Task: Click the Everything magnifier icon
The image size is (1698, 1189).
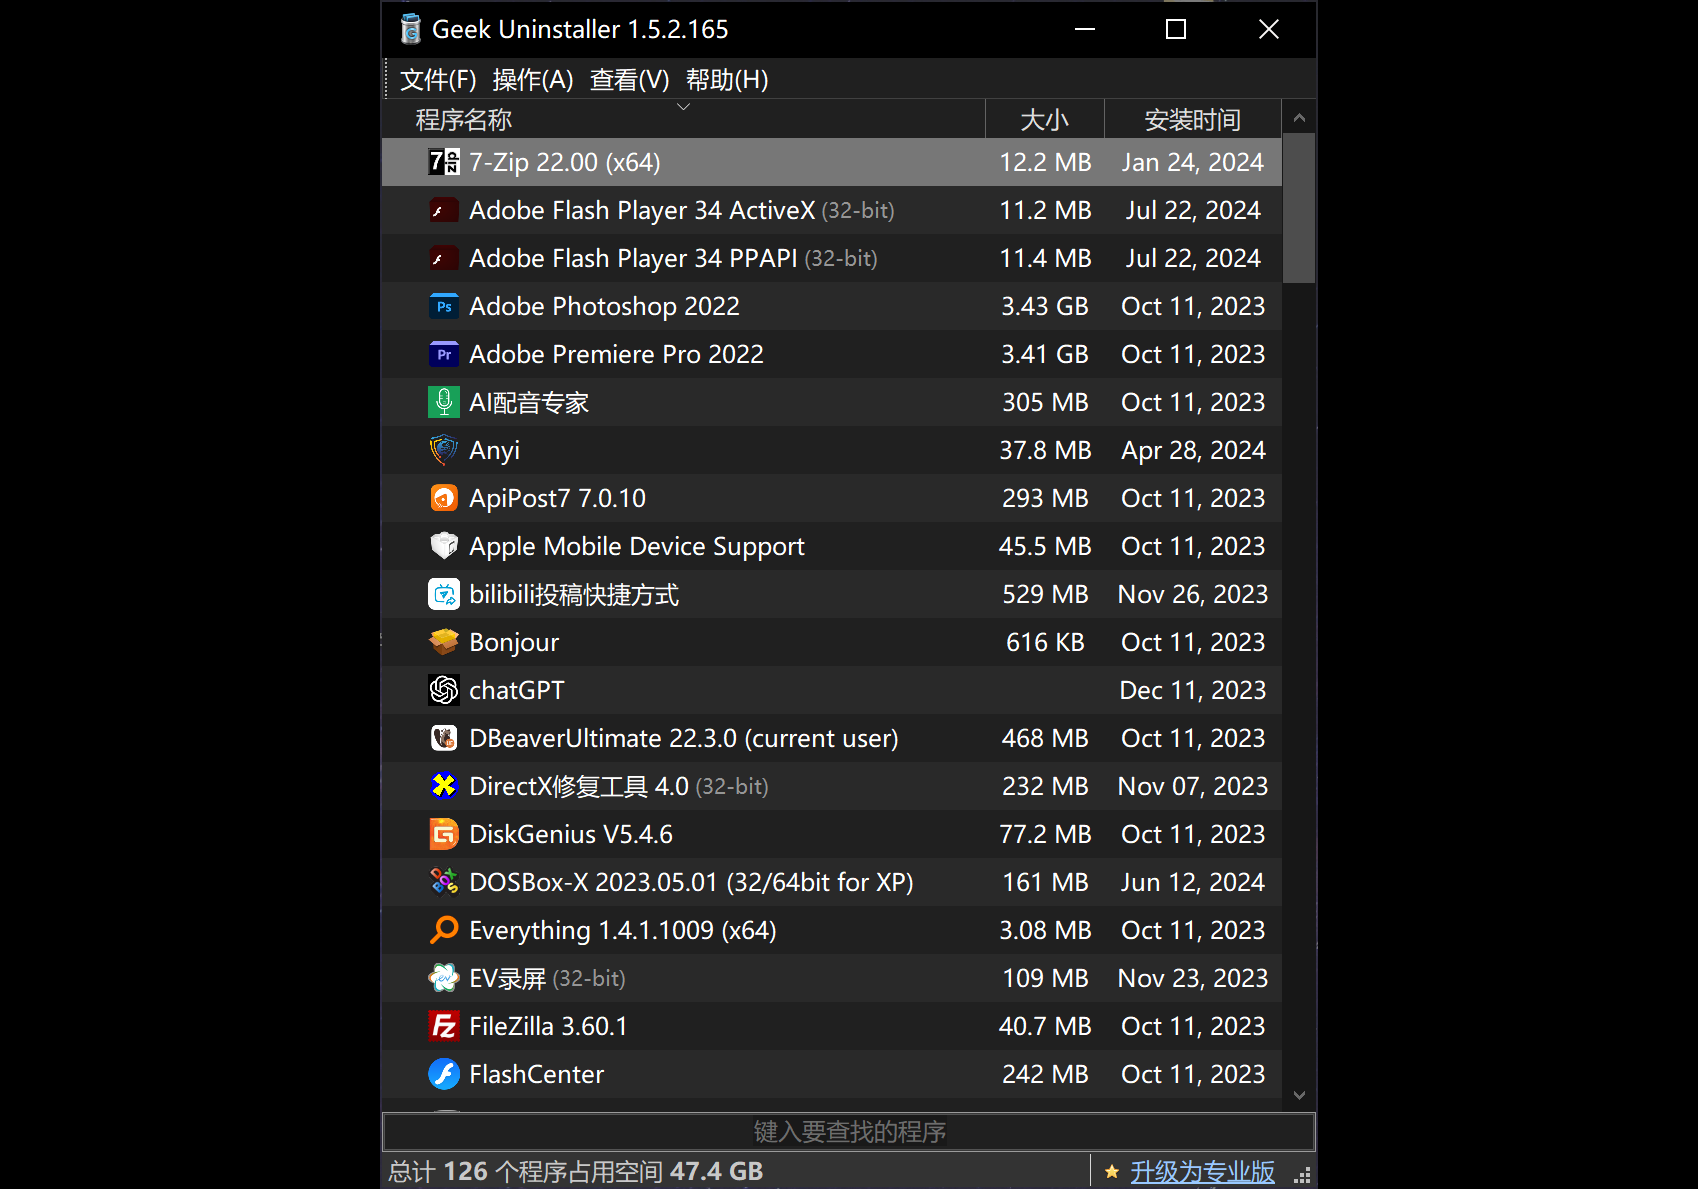Action: 444,930
